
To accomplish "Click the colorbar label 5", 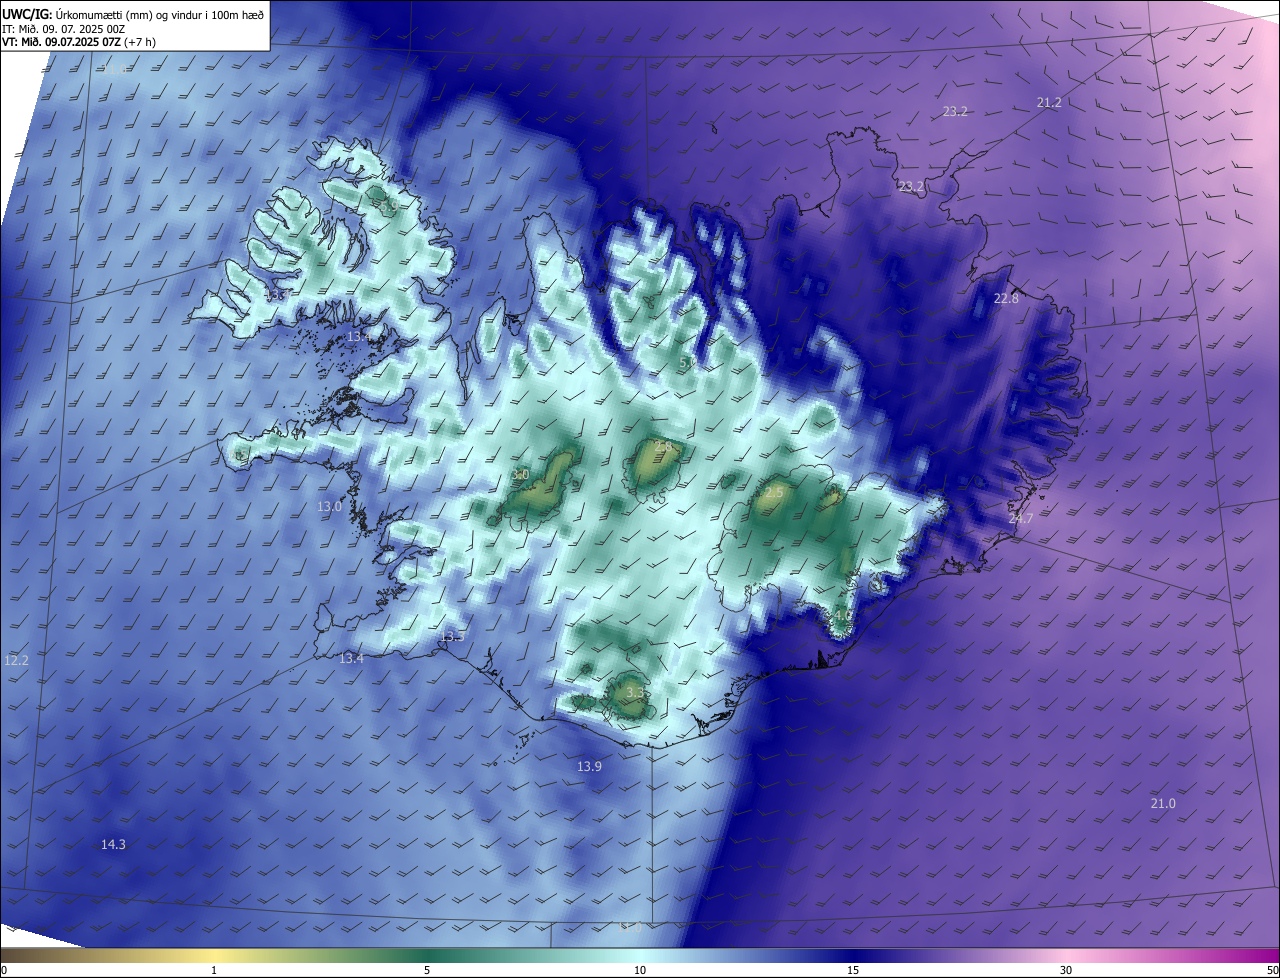I will tap(427, 970).
